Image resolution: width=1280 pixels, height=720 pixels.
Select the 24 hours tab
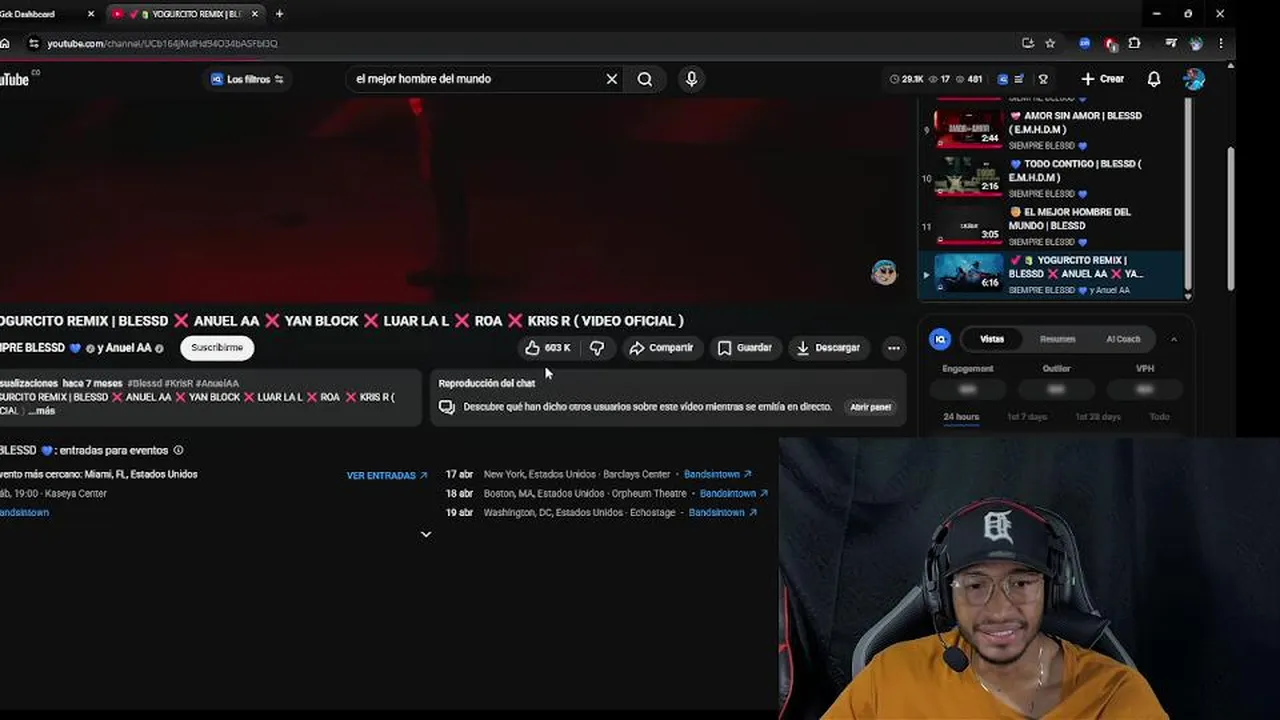961,417
